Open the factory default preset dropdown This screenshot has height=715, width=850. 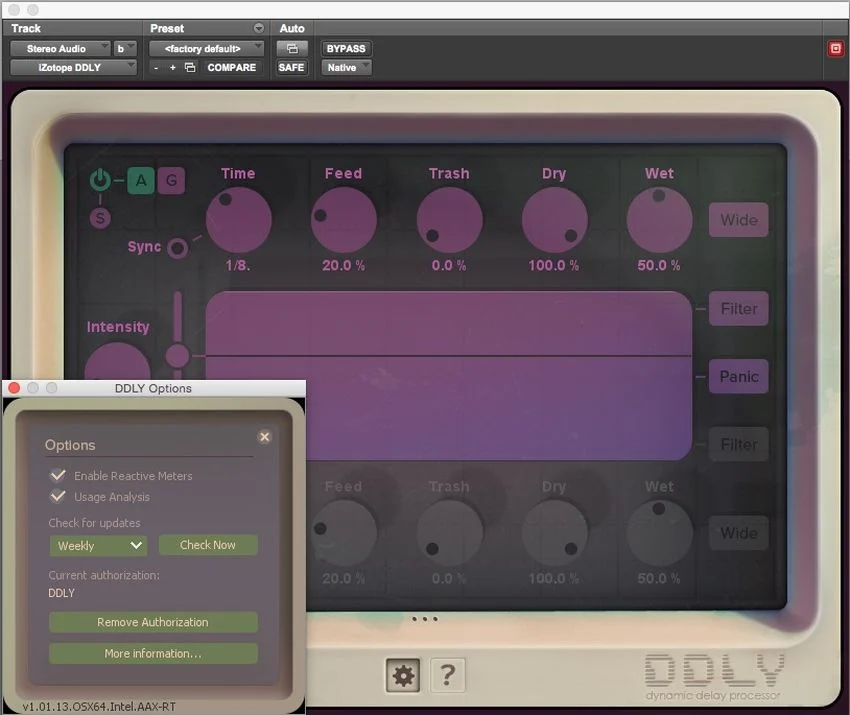[x=206, y=49]
